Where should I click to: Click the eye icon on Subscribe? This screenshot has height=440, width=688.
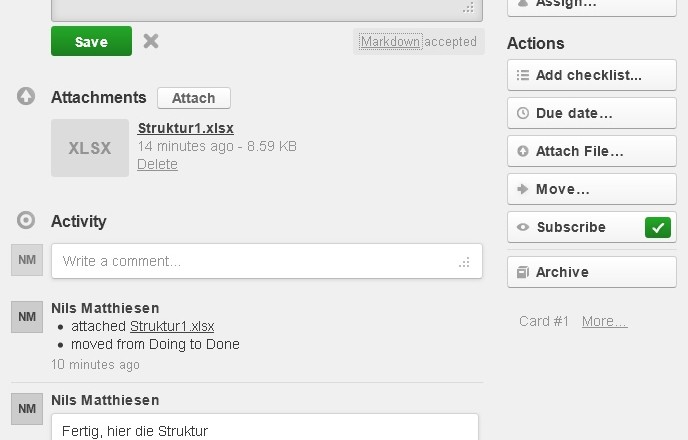(523, 227)
